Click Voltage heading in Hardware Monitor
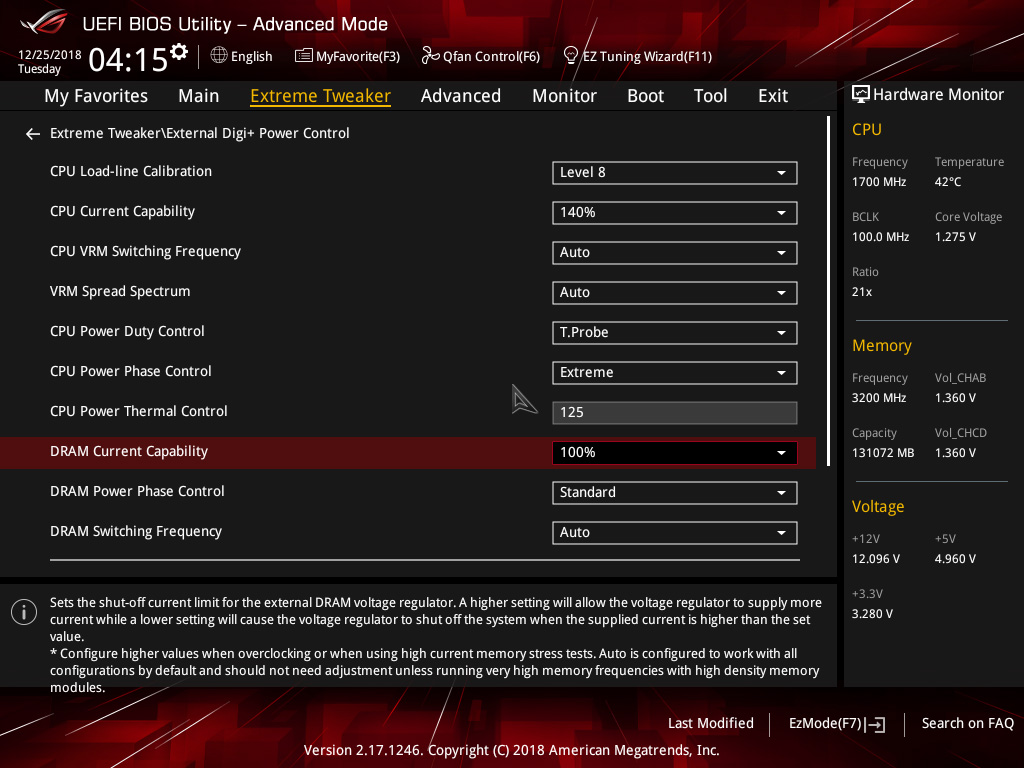Viewport: 1024px width, 768px height. [878, 507]
